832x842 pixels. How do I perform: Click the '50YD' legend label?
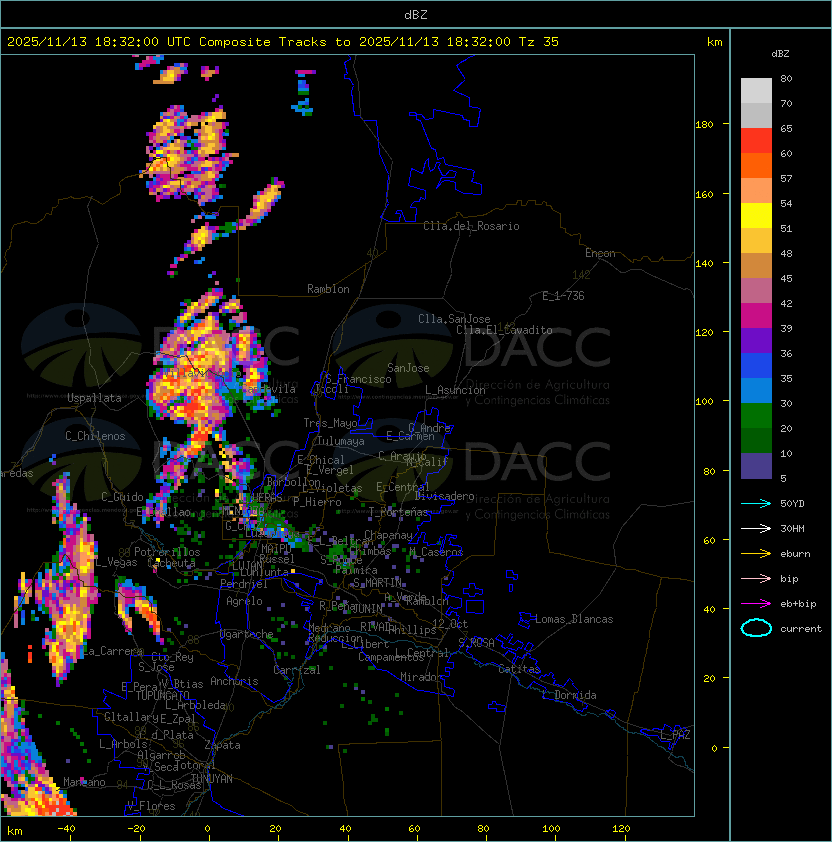(792, 503)
